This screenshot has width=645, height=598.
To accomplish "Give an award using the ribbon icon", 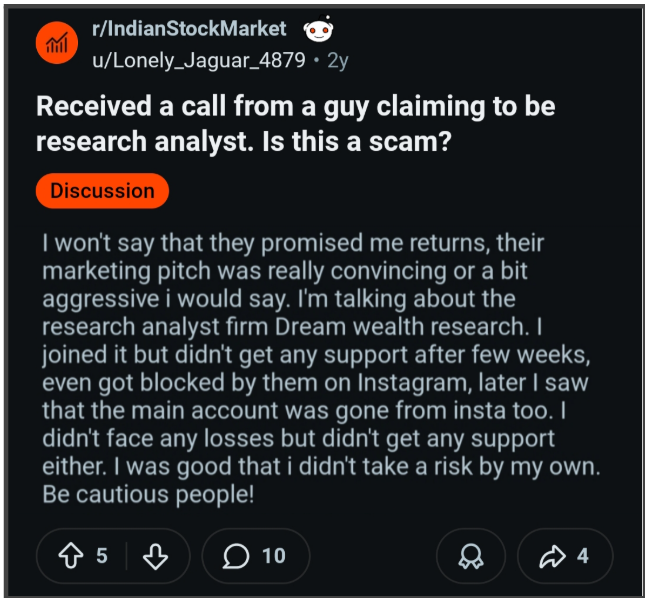I will click(471, 556).
